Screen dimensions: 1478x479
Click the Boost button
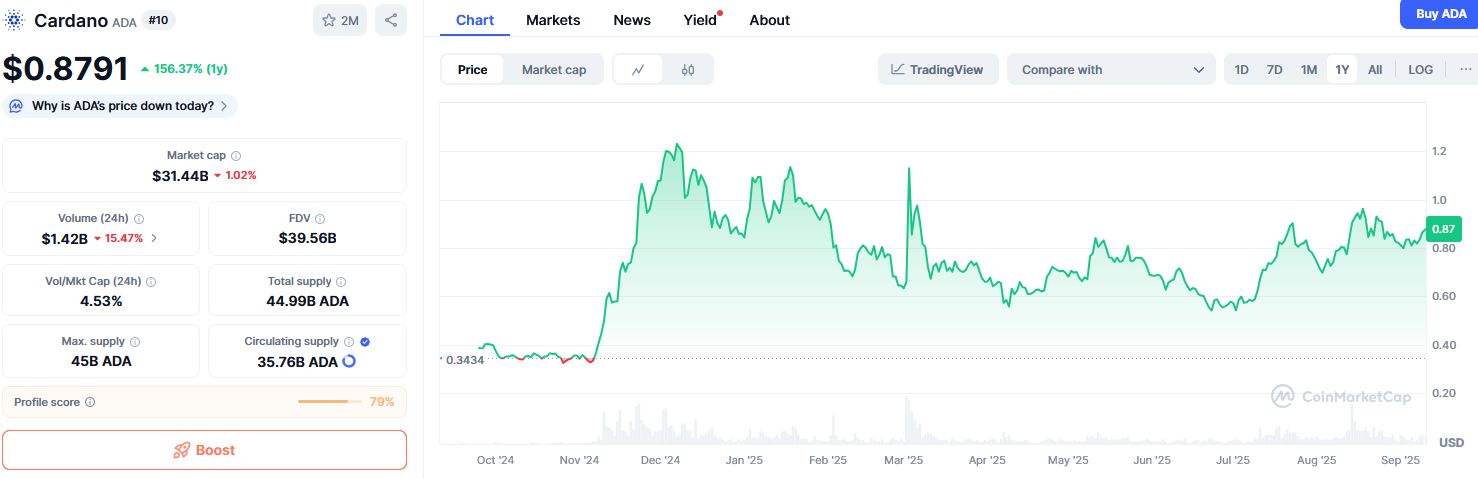point(204,450)
